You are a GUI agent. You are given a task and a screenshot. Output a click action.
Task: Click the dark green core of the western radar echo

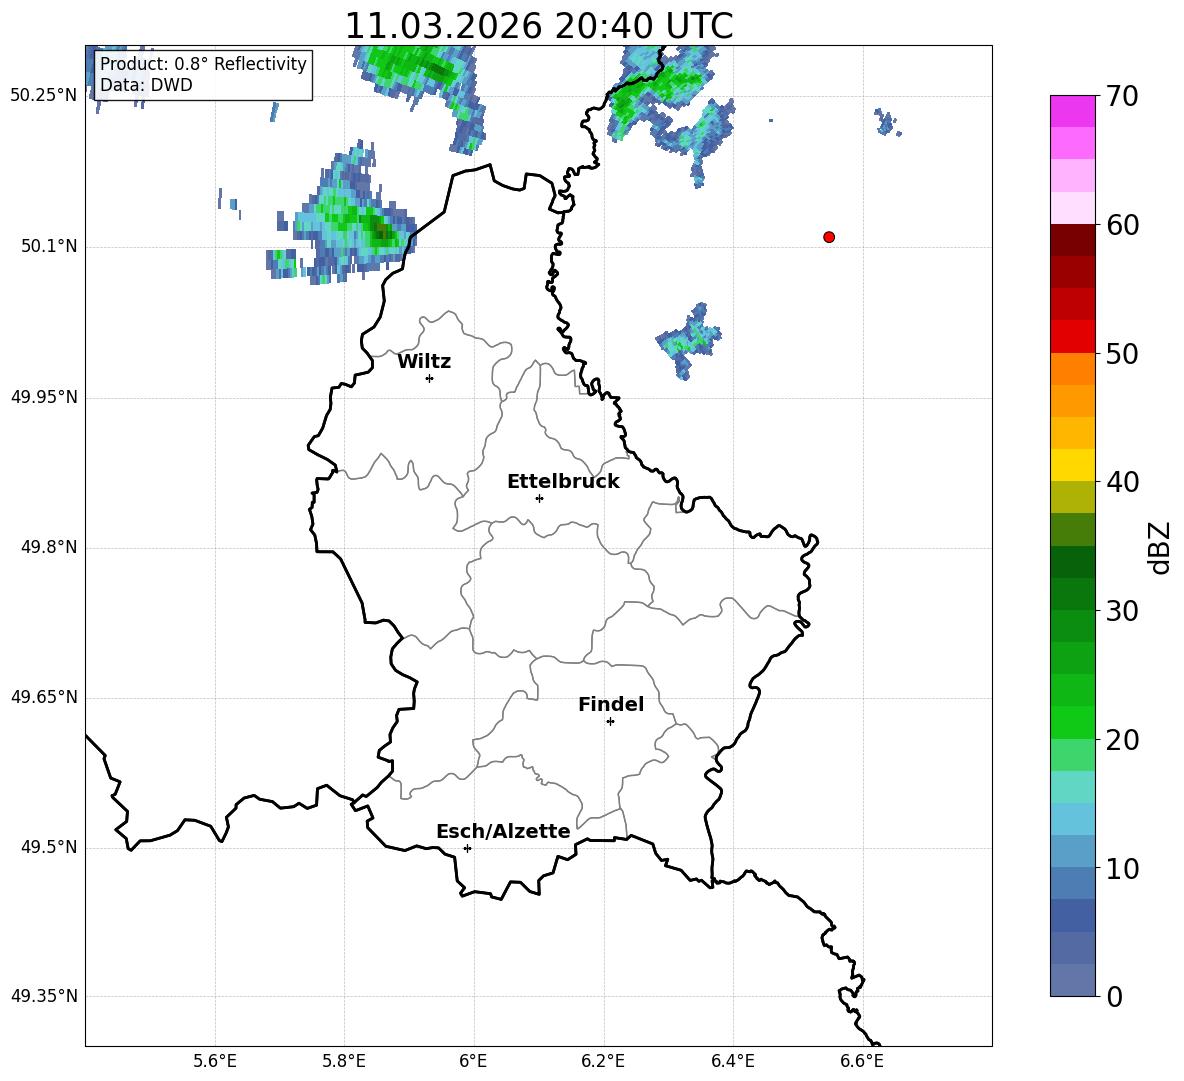(x=381, y=231)
